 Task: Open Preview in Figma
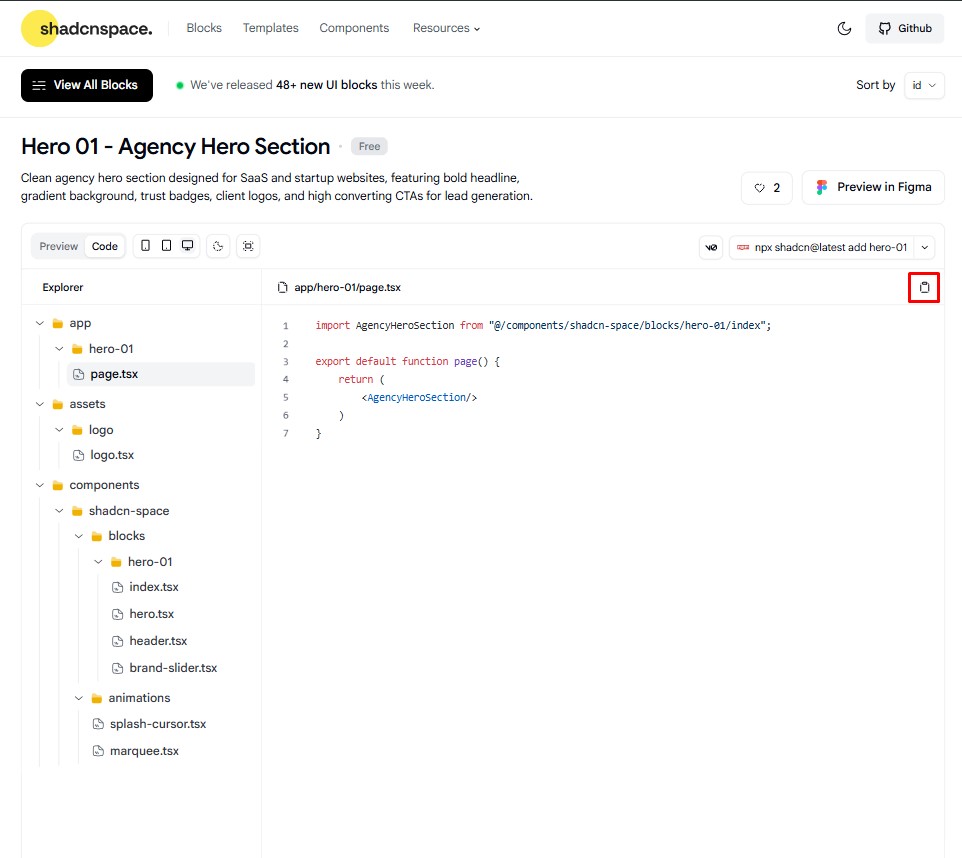[x=873, y=187]
